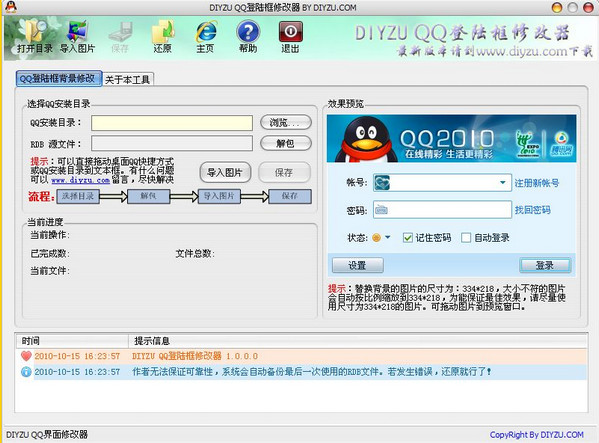The height and width of the screenshot is (443, 599).
Task: Click the 解包 flow step box
Action: 149,196
